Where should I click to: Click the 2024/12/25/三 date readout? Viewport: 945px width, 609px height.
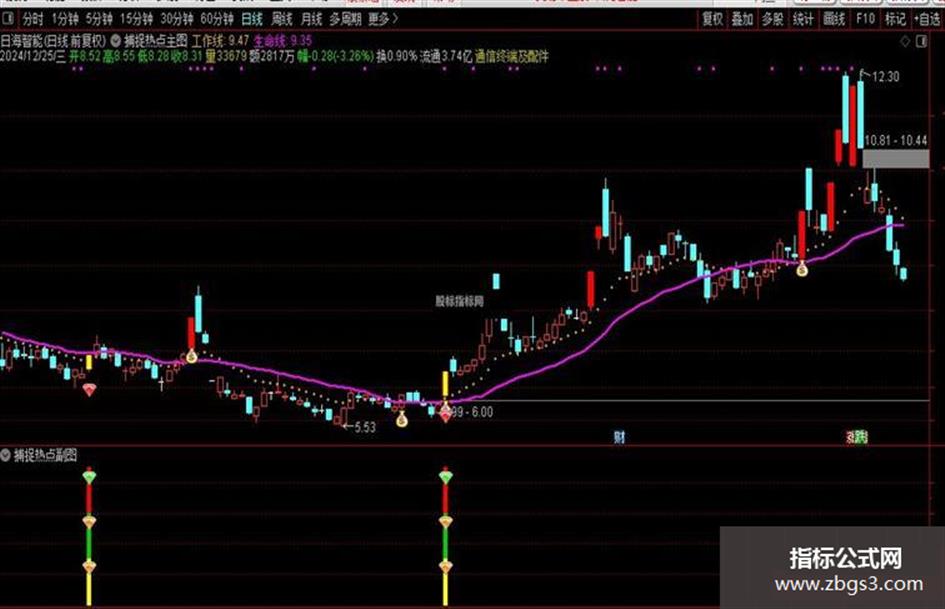(x=33, y=57)
